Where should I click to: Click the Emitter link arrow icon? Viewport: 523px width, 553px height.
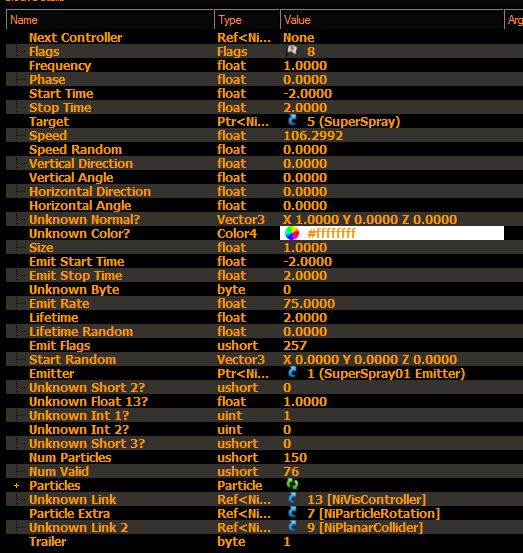click(292, 373)
